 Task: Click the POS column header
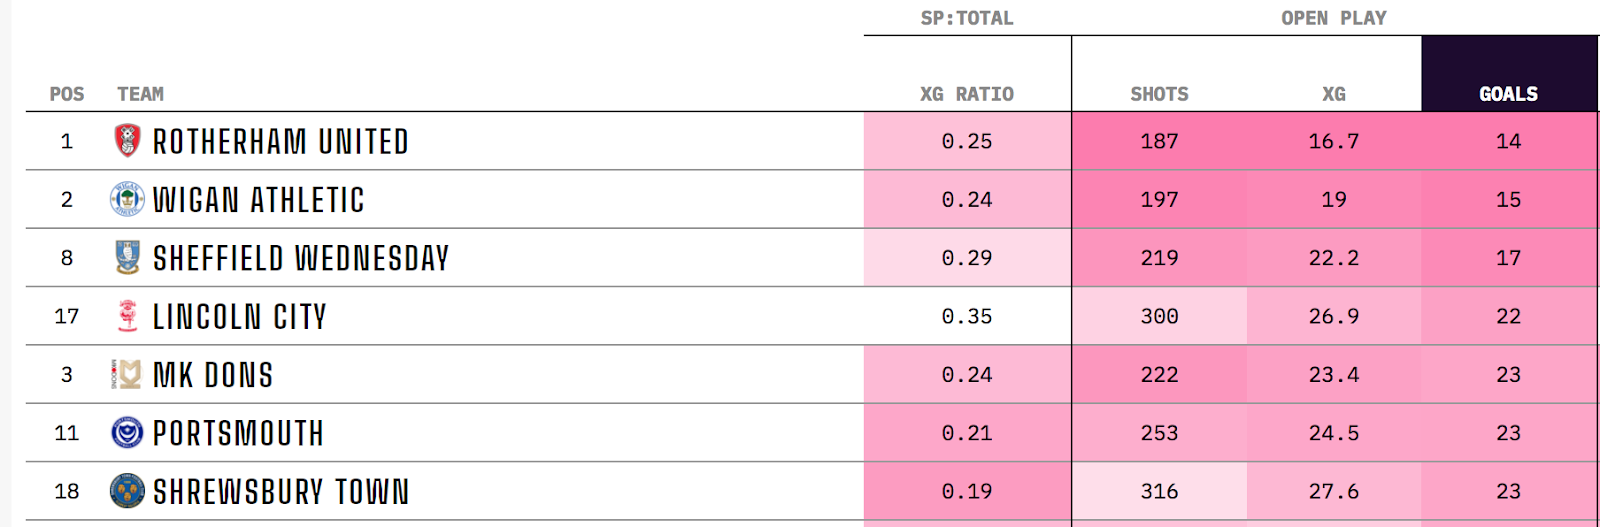pyautogui.click(x=67, y=94)
